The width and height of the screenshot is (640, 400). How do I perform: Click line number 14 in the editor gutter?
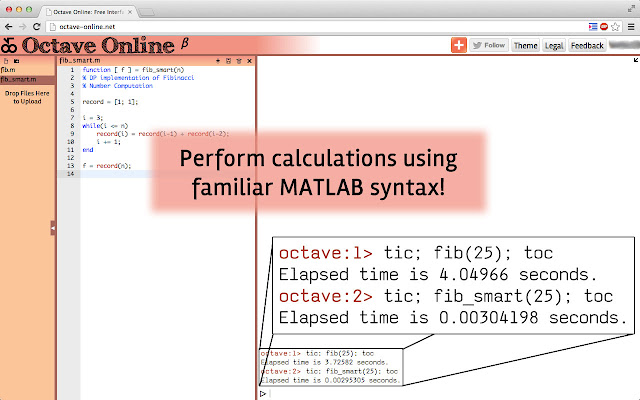pyautogui.click(x=71, y=174)
